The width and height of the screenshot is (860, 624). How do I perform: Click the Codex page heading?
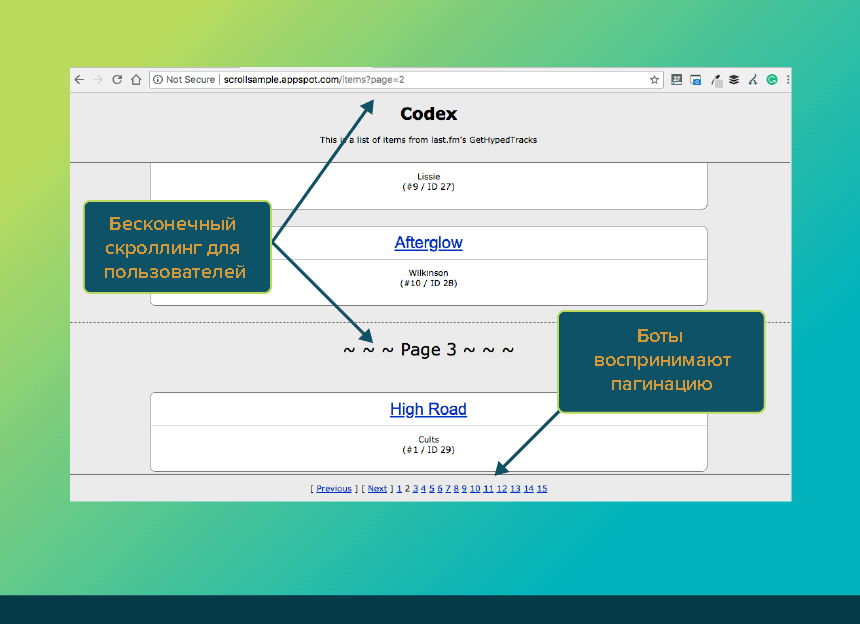[x=428, y=114]
